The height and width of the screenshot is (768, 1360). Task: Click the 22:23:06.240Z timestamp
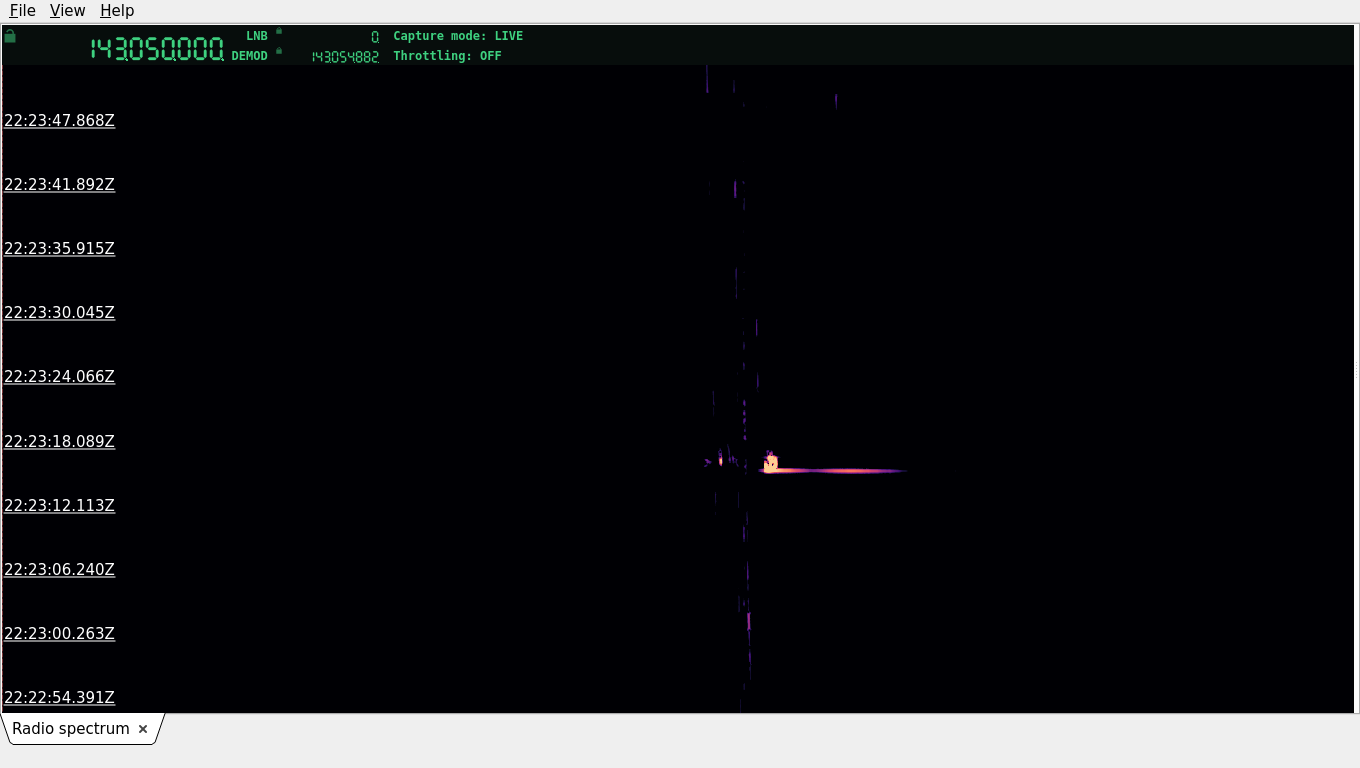(59, 569)
